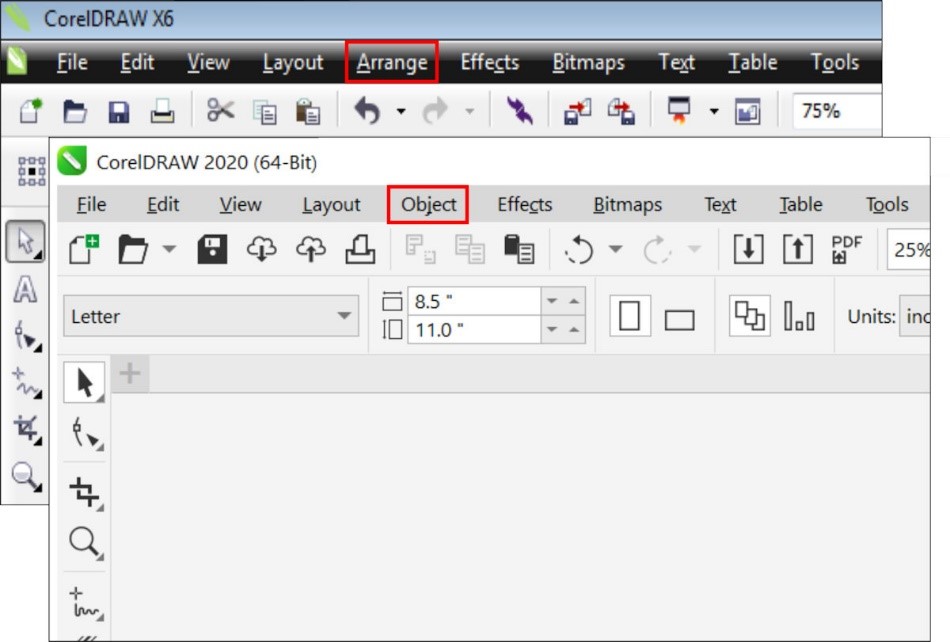The width and height of the screenshot is (950, 642).
Task: Click Export icon in X6 toolbar
Action: tap(622, 111)
